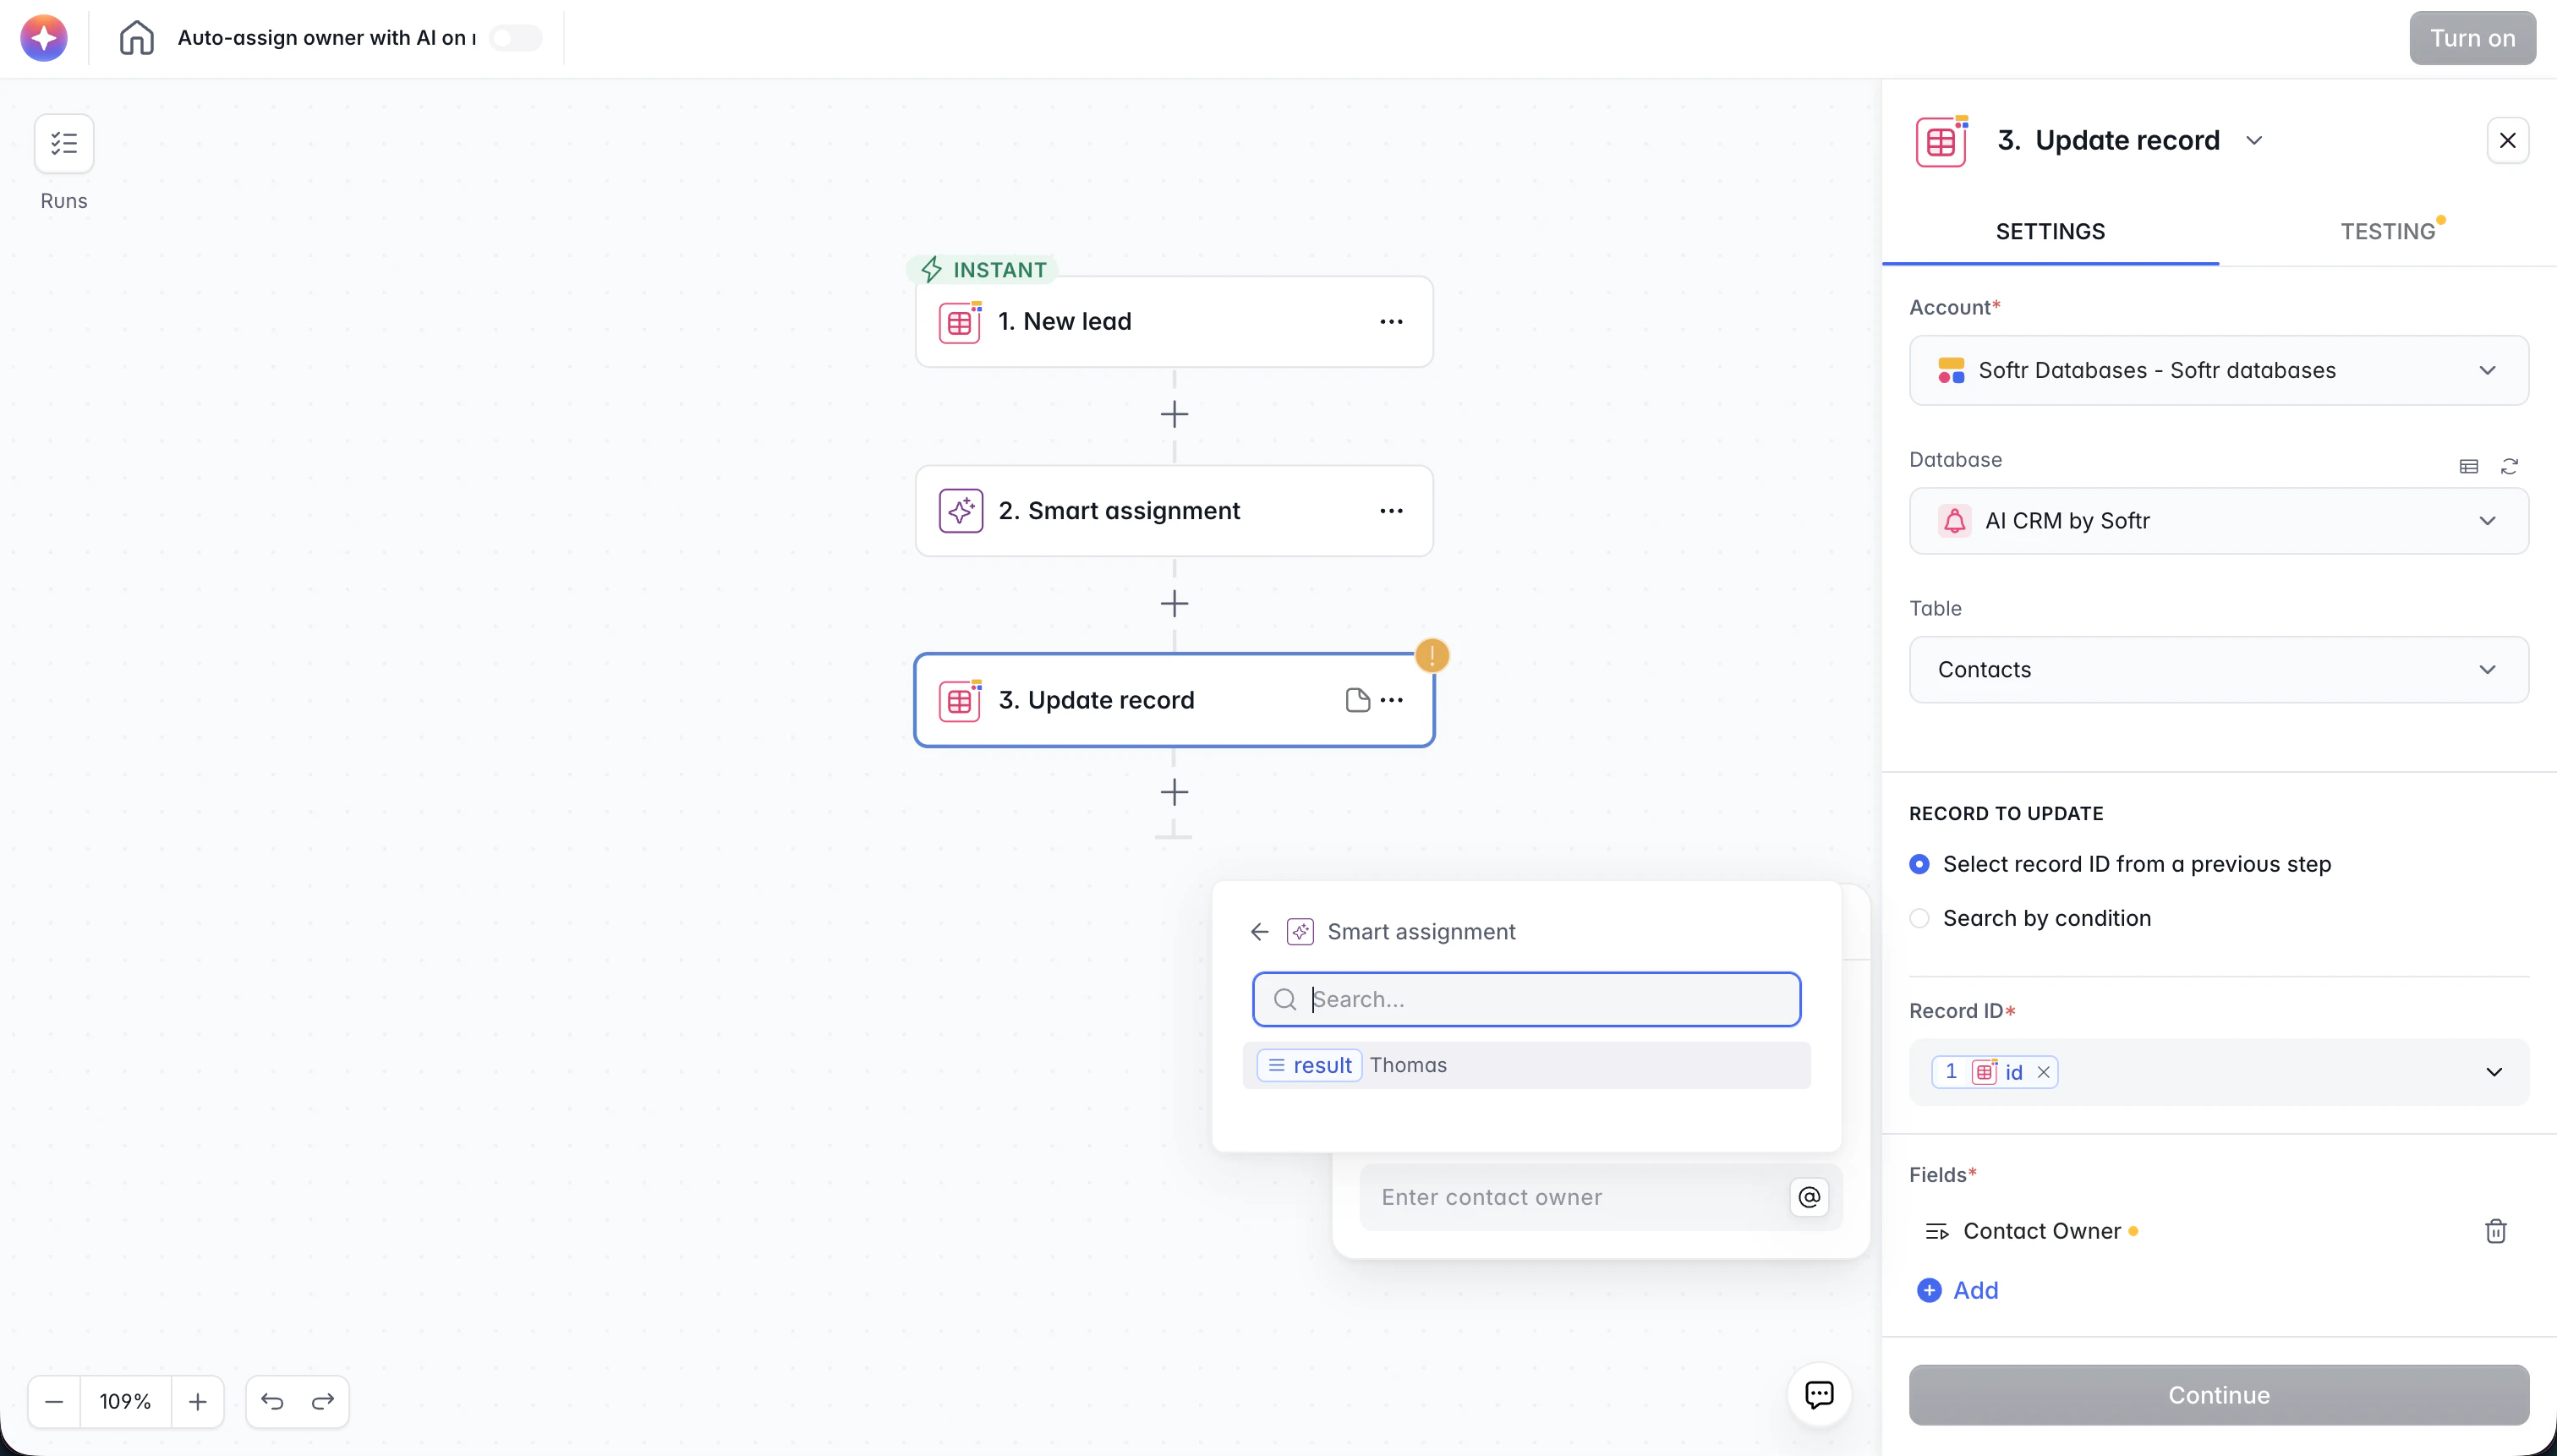Expand the Table Contacts dropdown
The image size is (2557, 1456).
coord(2218,670)
